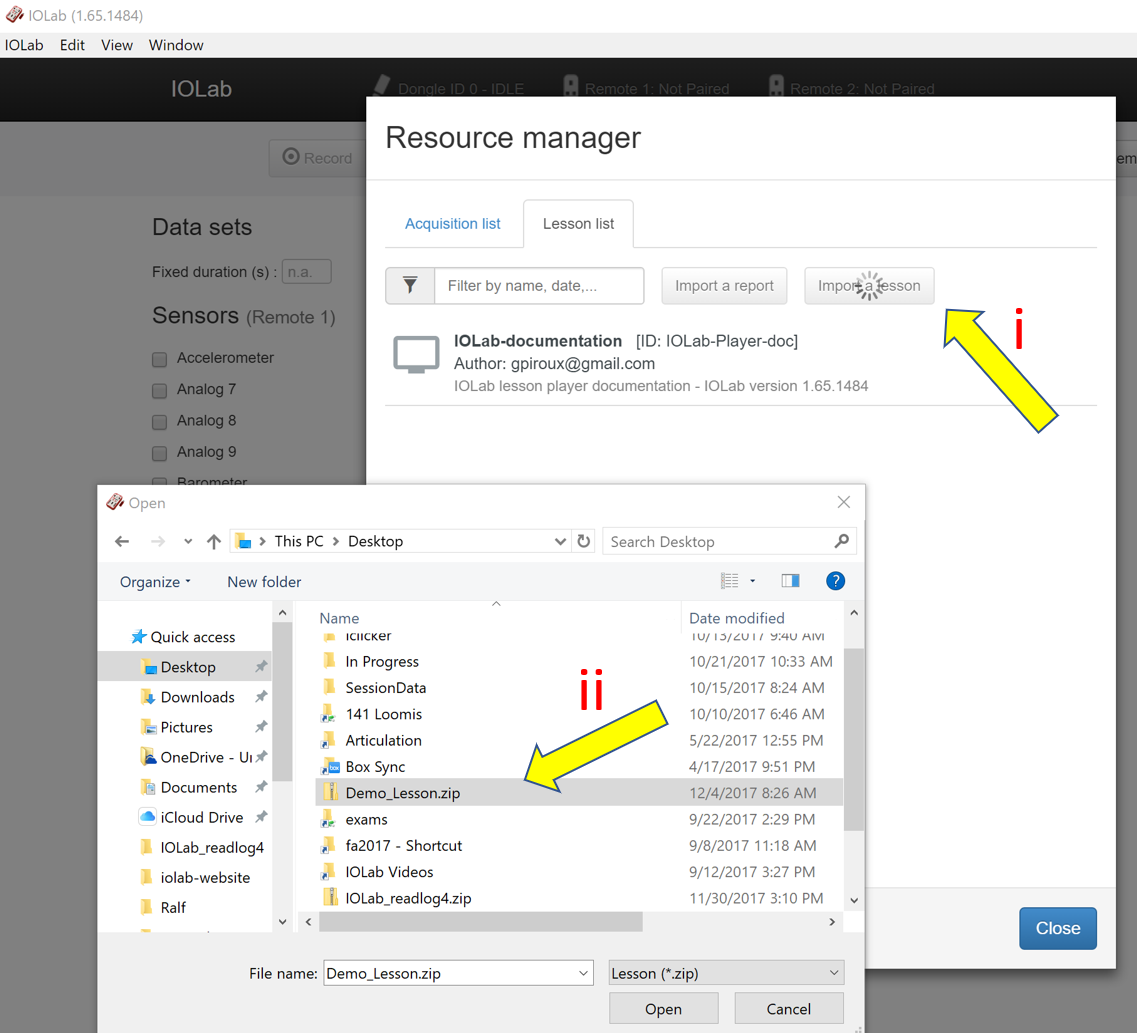The height and width of the screenshot is (1033, 1137).
Task: Select the Lesson list tab
Action: coord(579,224)
